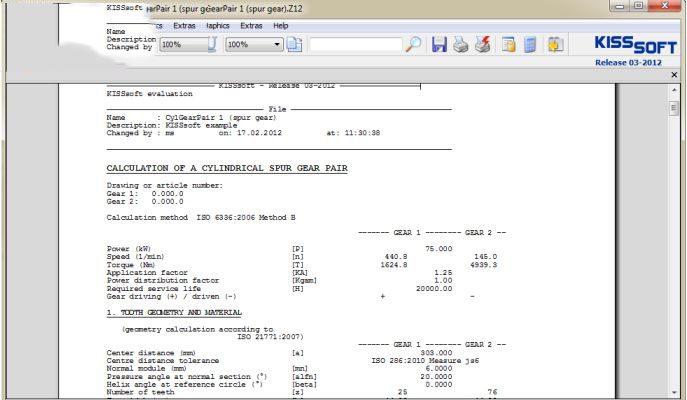The height and width of the screenshot is (400, 687).
Task: Click the yellow document copy icon
Action: pyautogui.click(x=509, y=45)
